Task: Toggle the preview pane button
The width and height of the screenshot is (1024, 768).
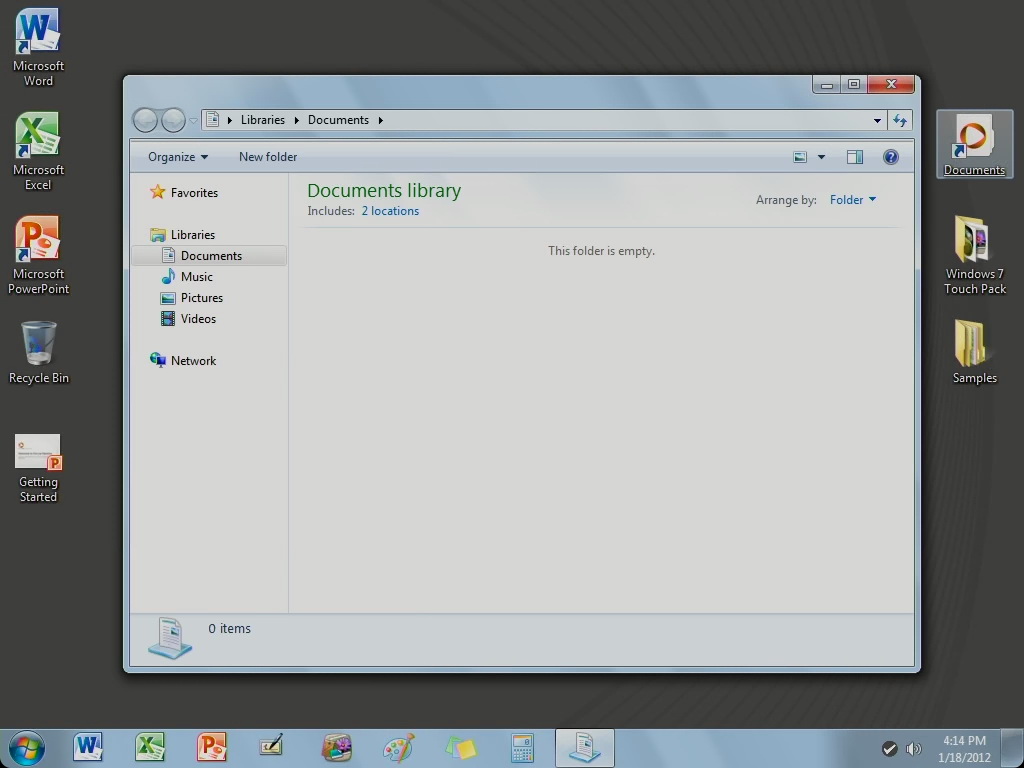Action: [854, 157]
